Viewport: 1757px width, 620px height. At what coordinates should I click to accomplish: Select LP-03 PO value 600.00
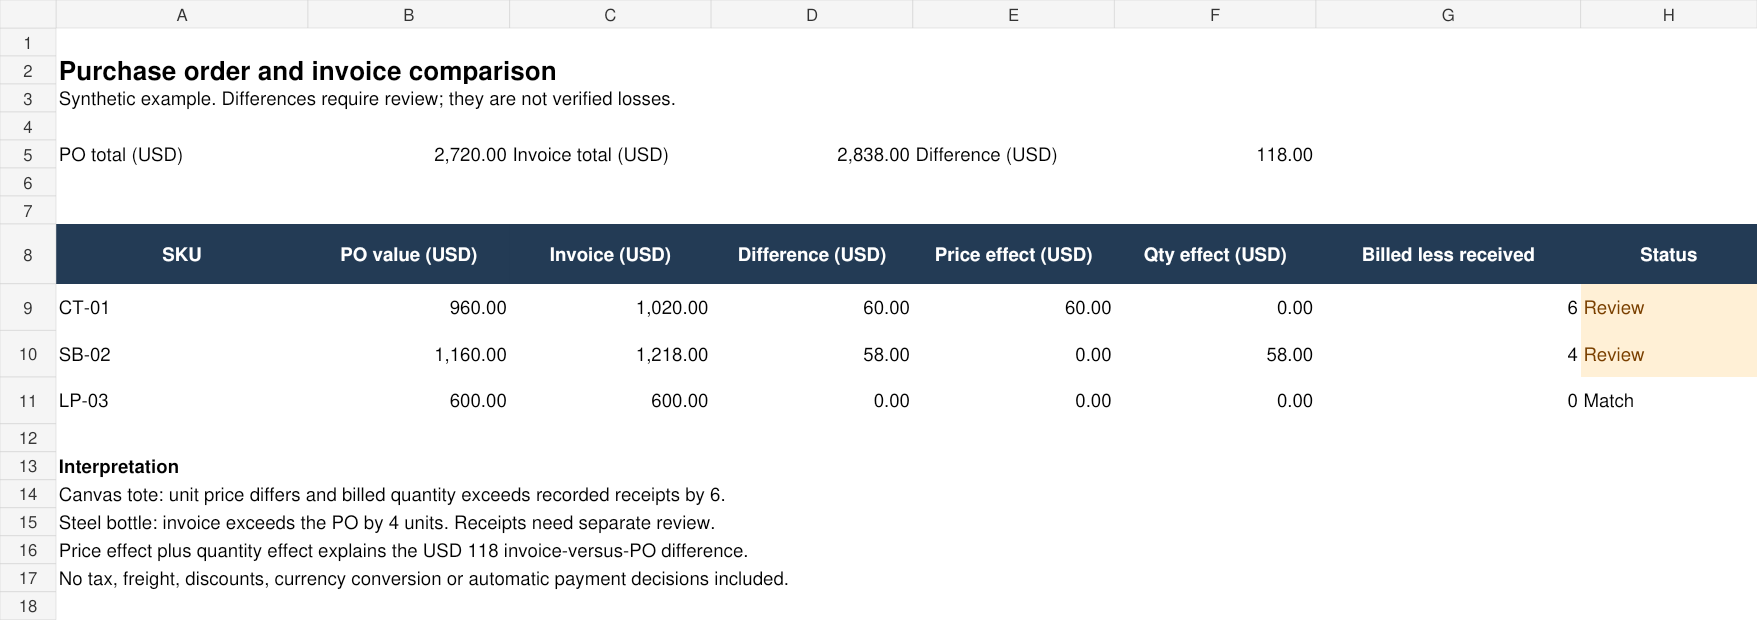tap(409, 401)
